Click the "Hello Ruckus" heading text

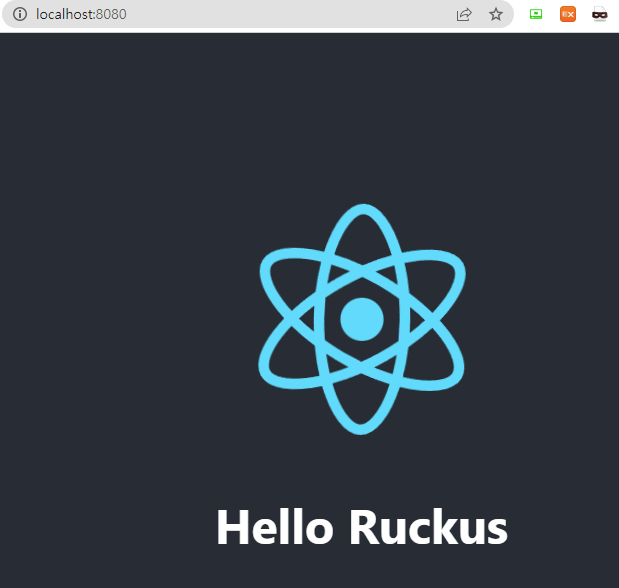362,527
